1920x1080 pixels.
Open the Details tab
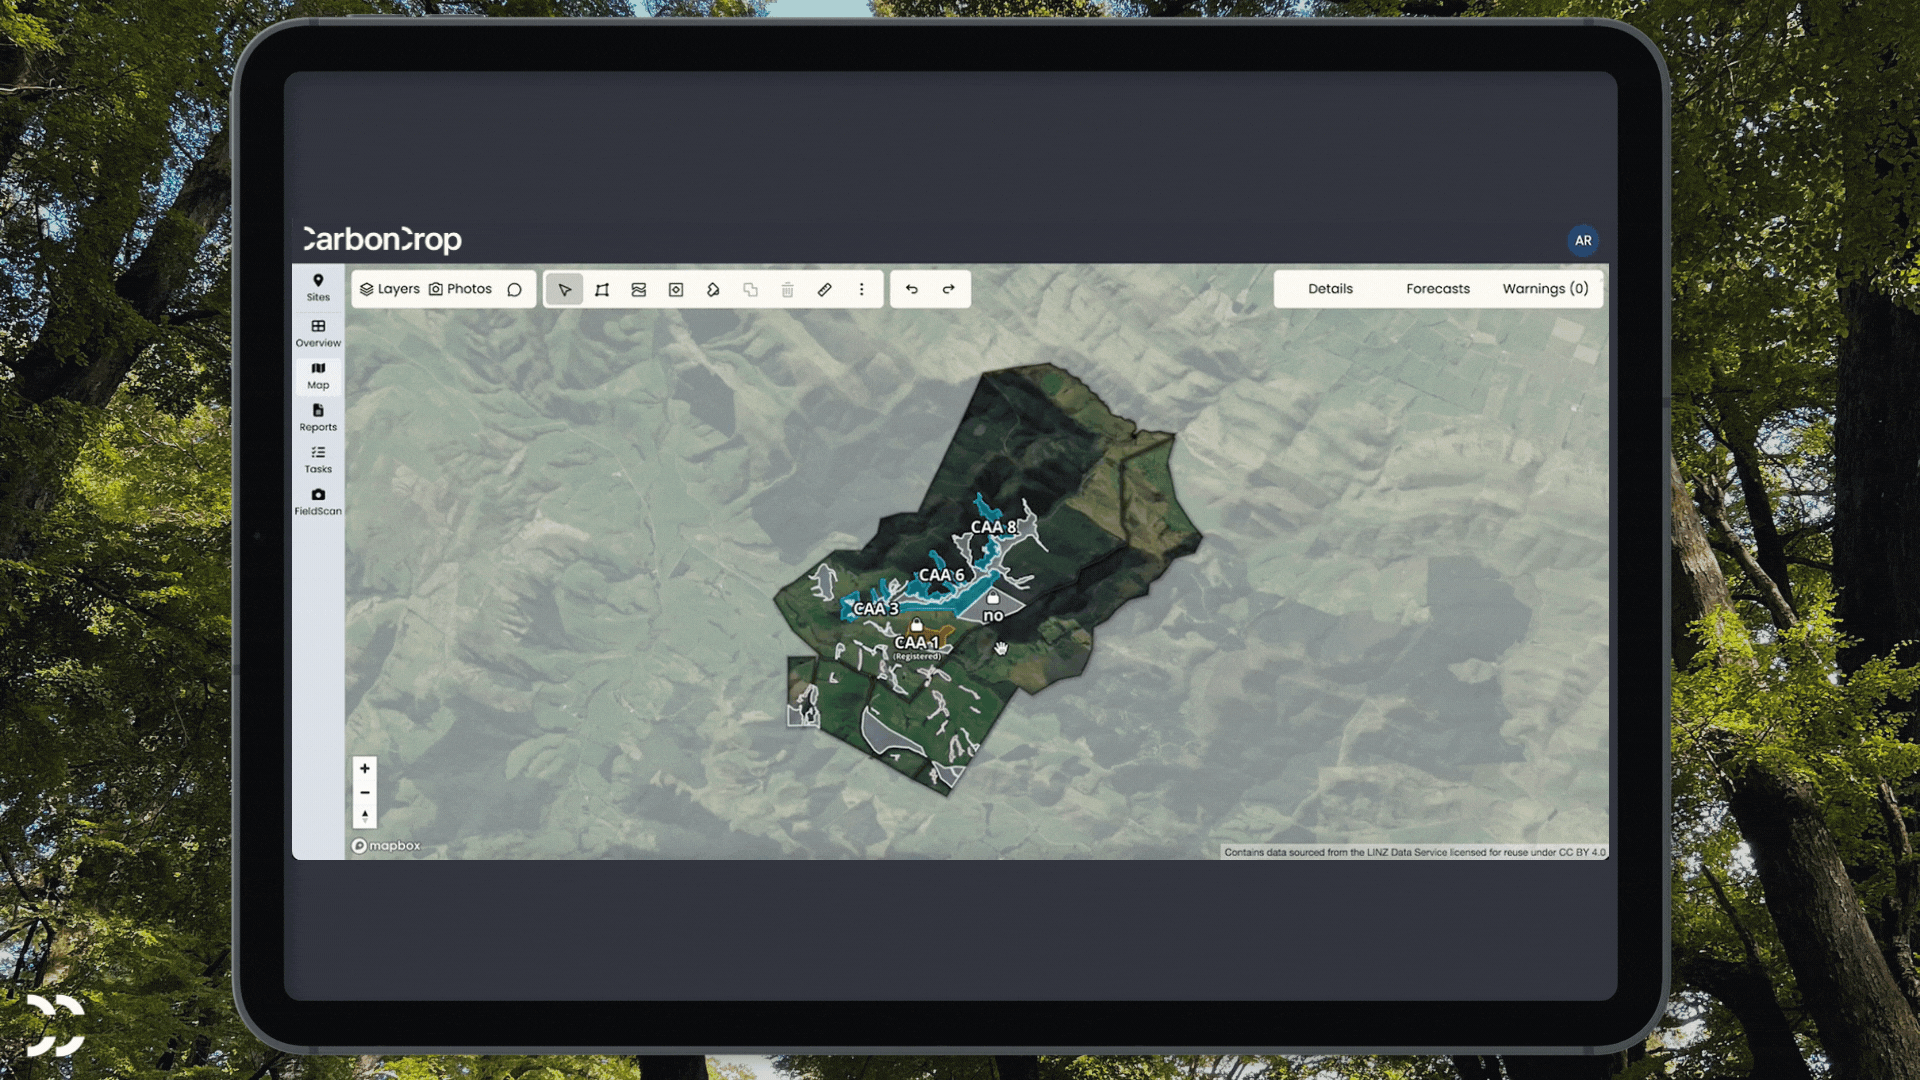pyautogui.click(x=1330, y=289)
